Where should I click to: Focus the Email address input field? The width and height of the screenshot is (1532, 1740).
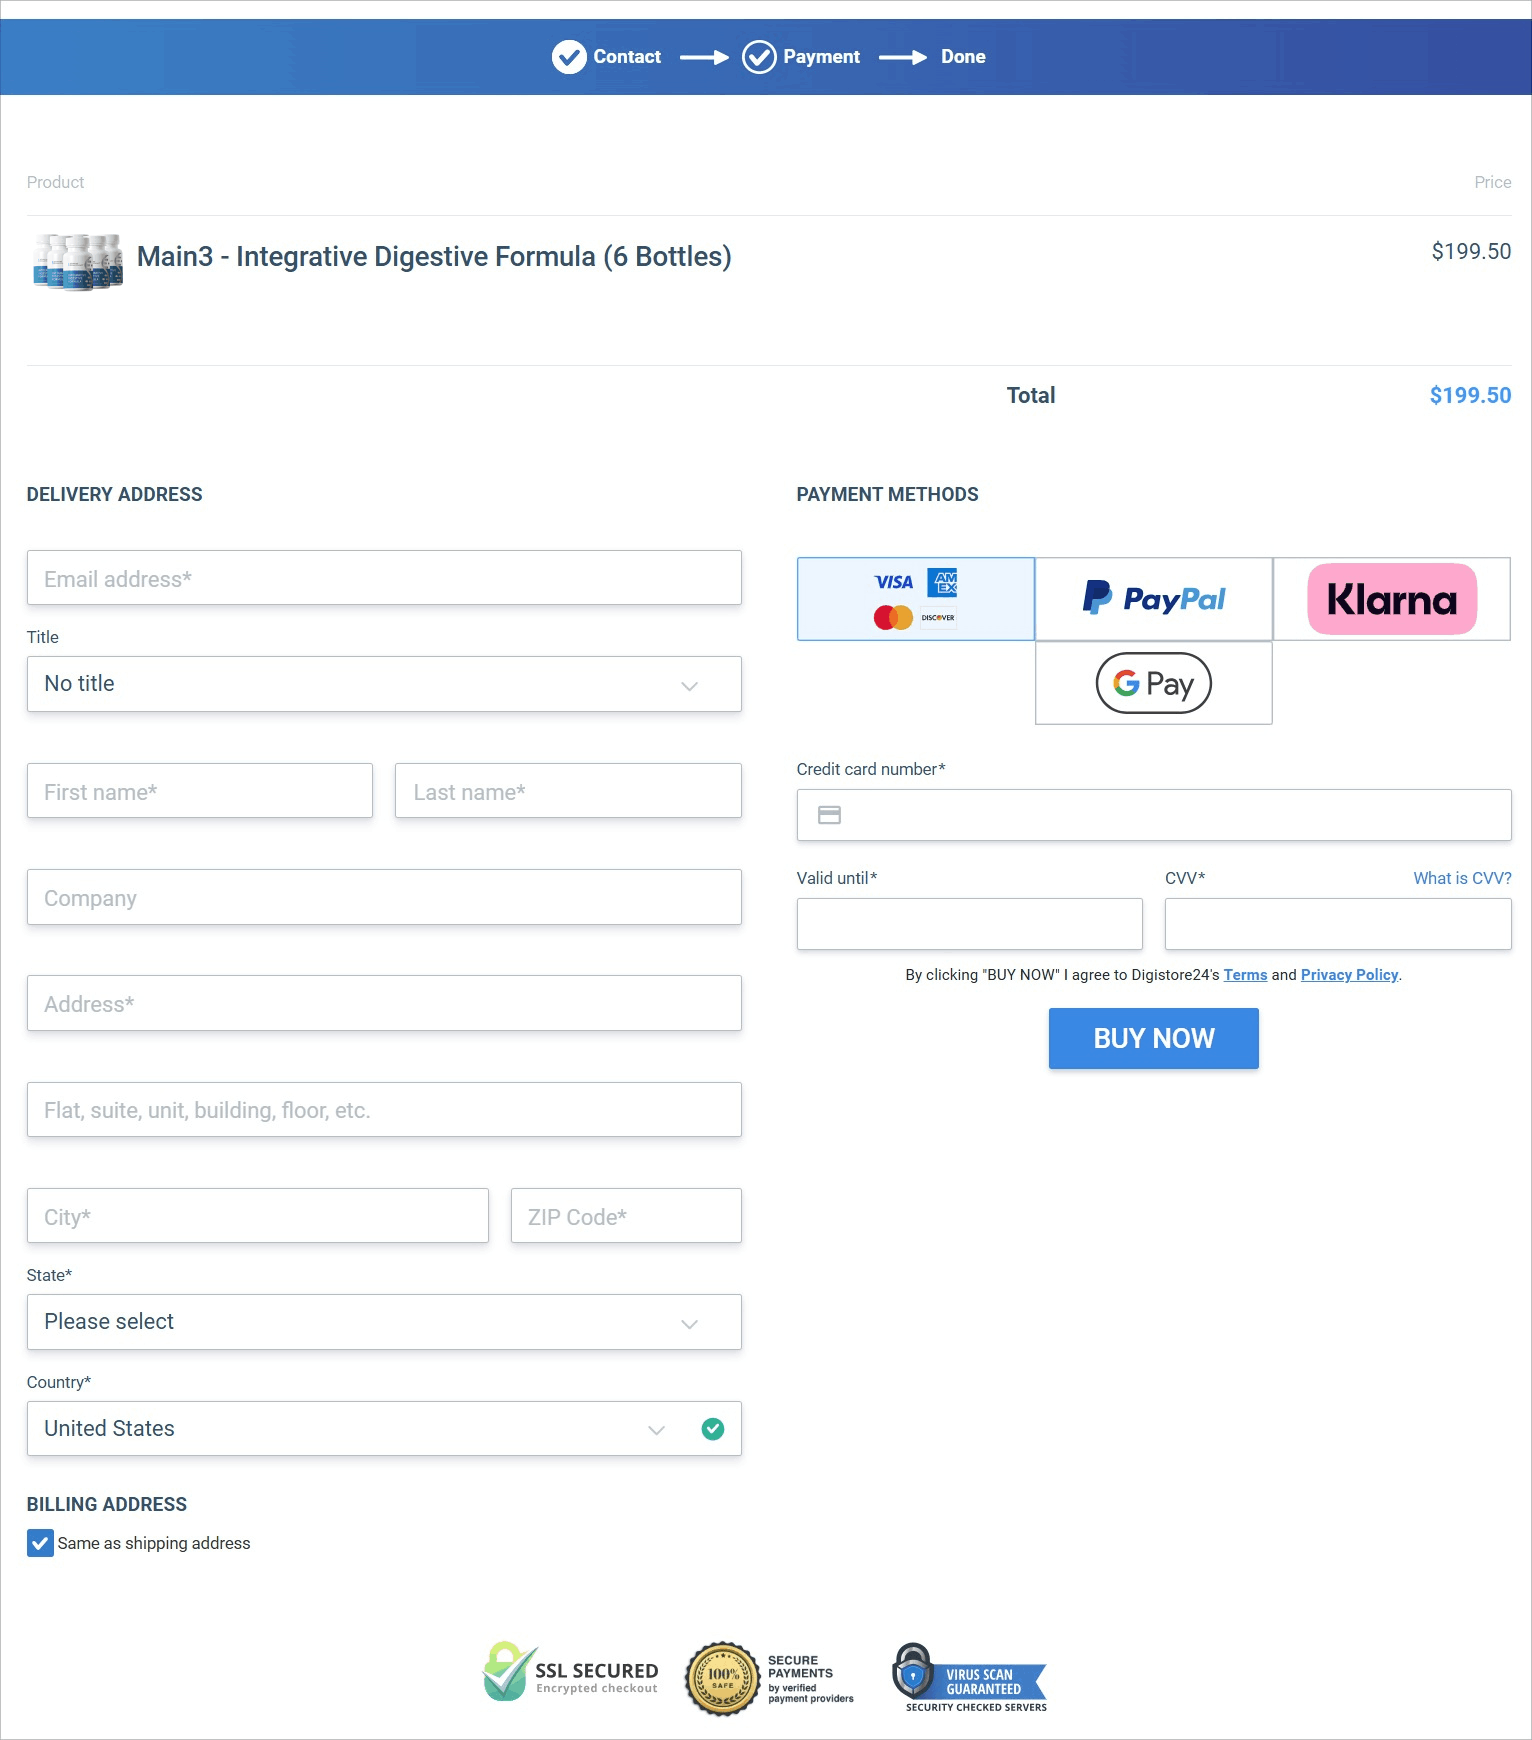(x=384, y=578)
